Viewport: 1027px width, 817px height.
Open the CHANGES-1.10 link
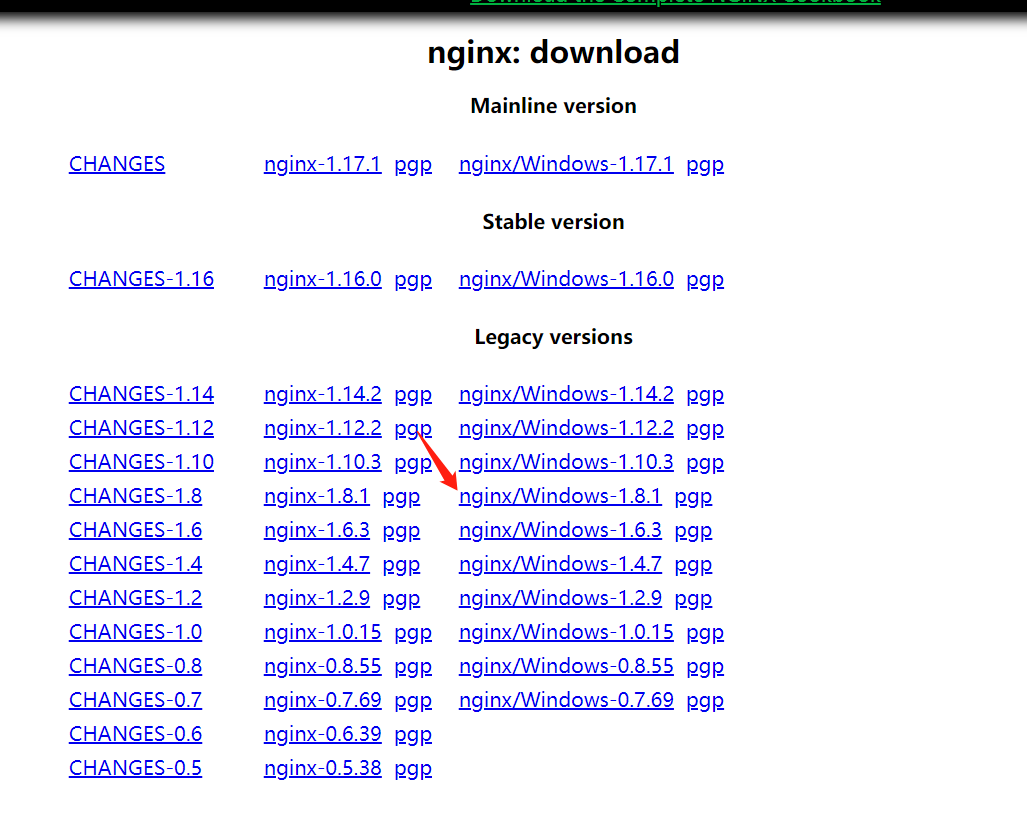141,463
